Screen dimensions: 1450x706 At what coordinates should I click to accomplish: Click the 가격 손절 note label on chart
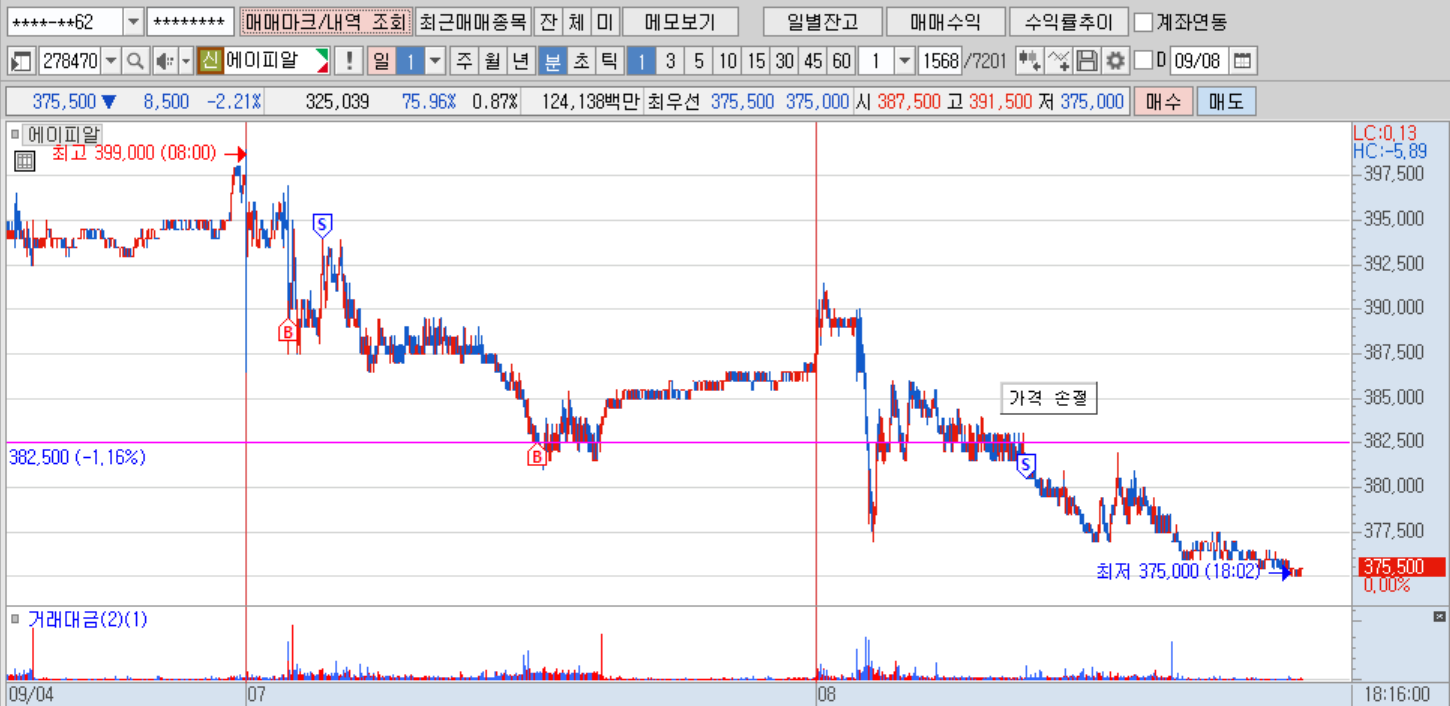point(1049,398)
